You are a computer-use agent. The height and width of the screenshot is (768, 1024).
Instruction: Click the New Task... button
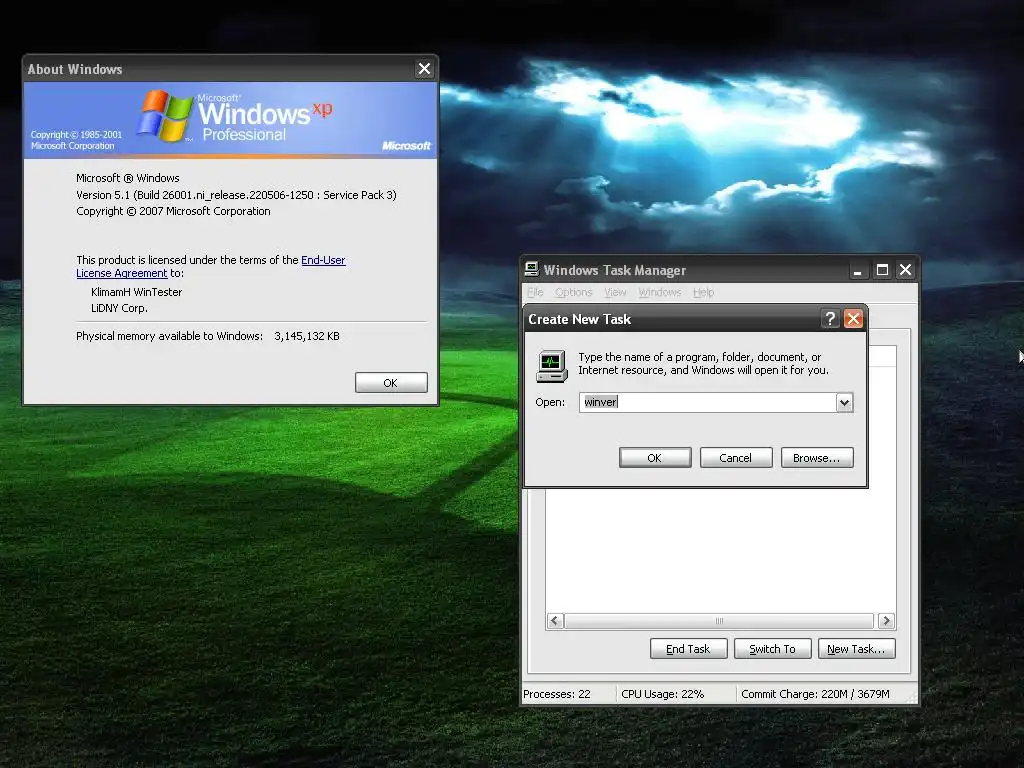tap(856, 648)
